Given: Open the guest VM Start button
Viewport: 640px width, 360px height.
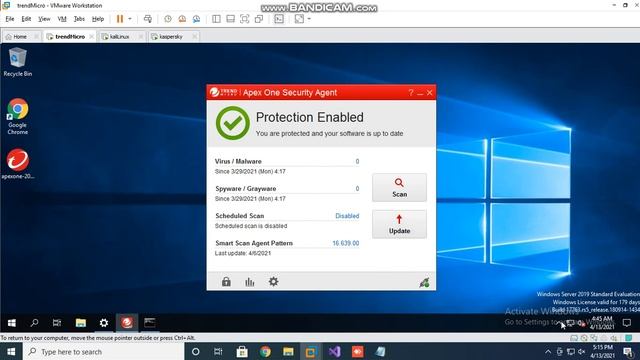Looking at the screenshot, I should tap(12, 323).
